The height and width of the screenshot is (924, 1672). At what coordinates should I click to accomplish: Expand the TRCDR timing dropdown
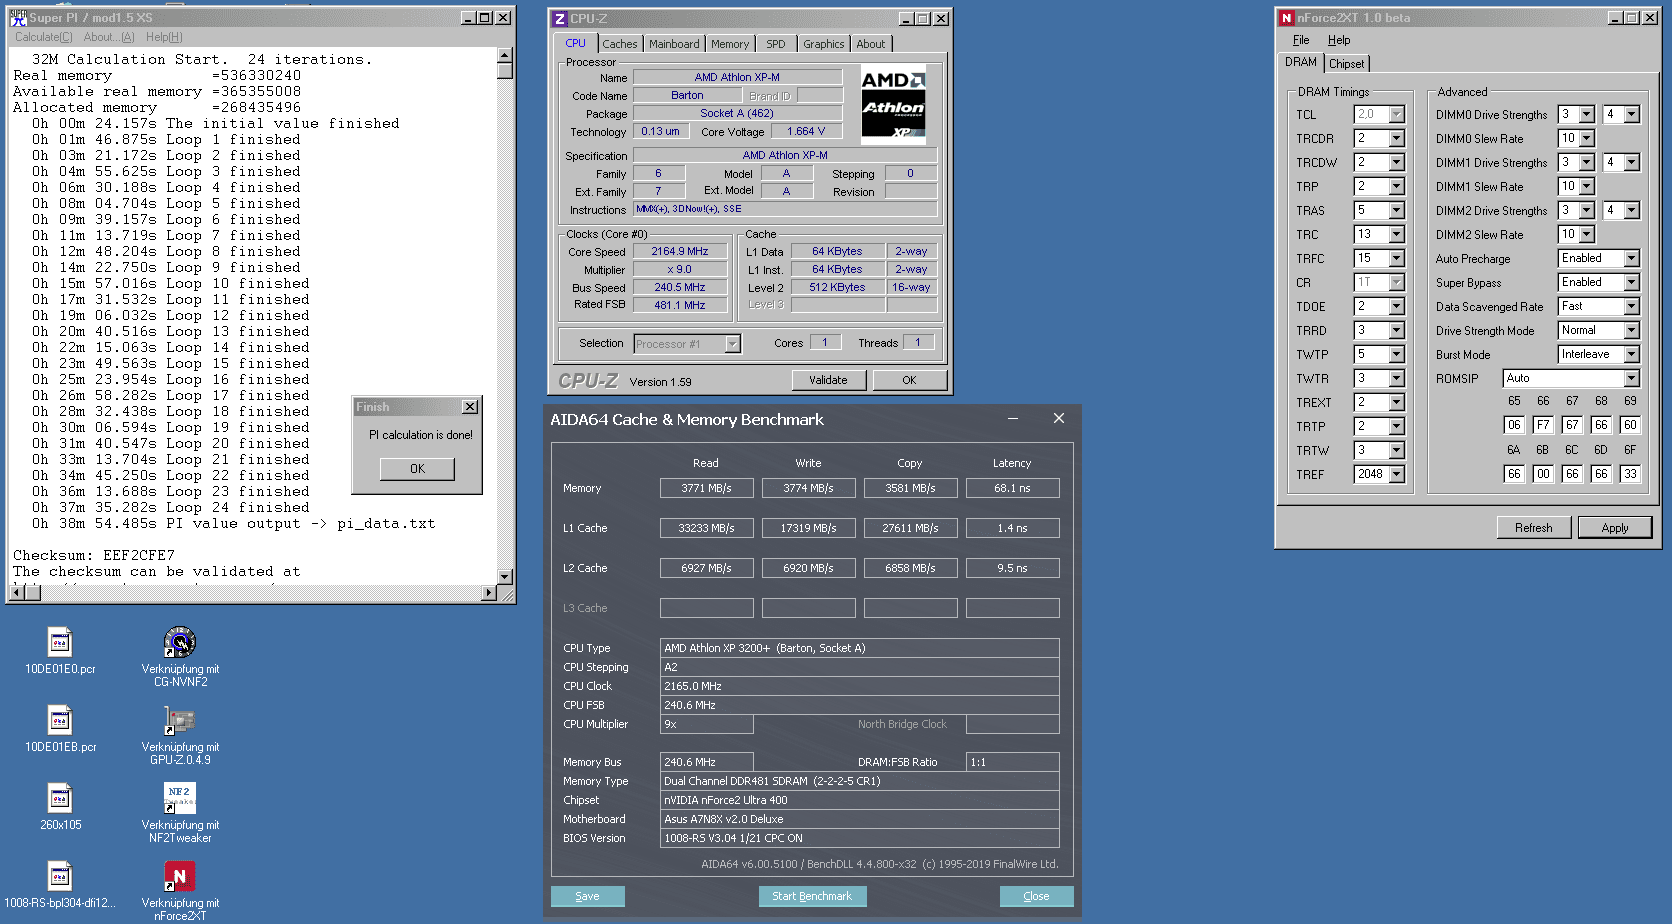pyautogui.click(x=1397, y=139)
